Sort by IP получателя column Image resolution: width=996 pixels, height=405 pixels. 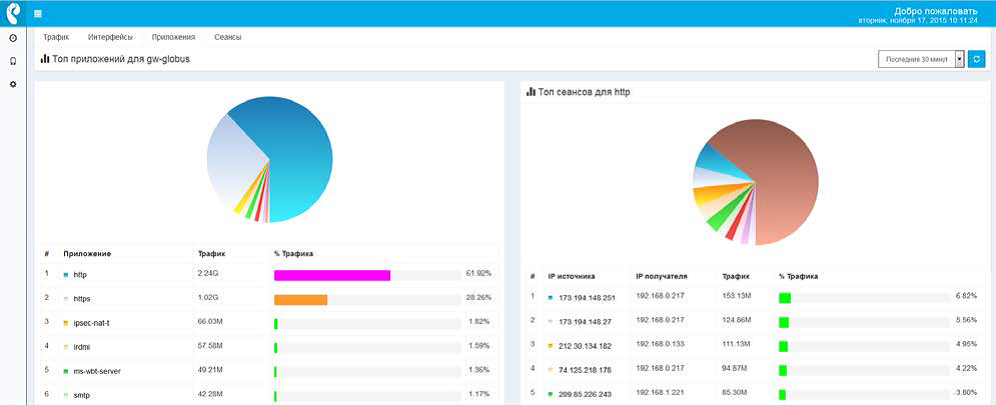[x=662, y=277]
